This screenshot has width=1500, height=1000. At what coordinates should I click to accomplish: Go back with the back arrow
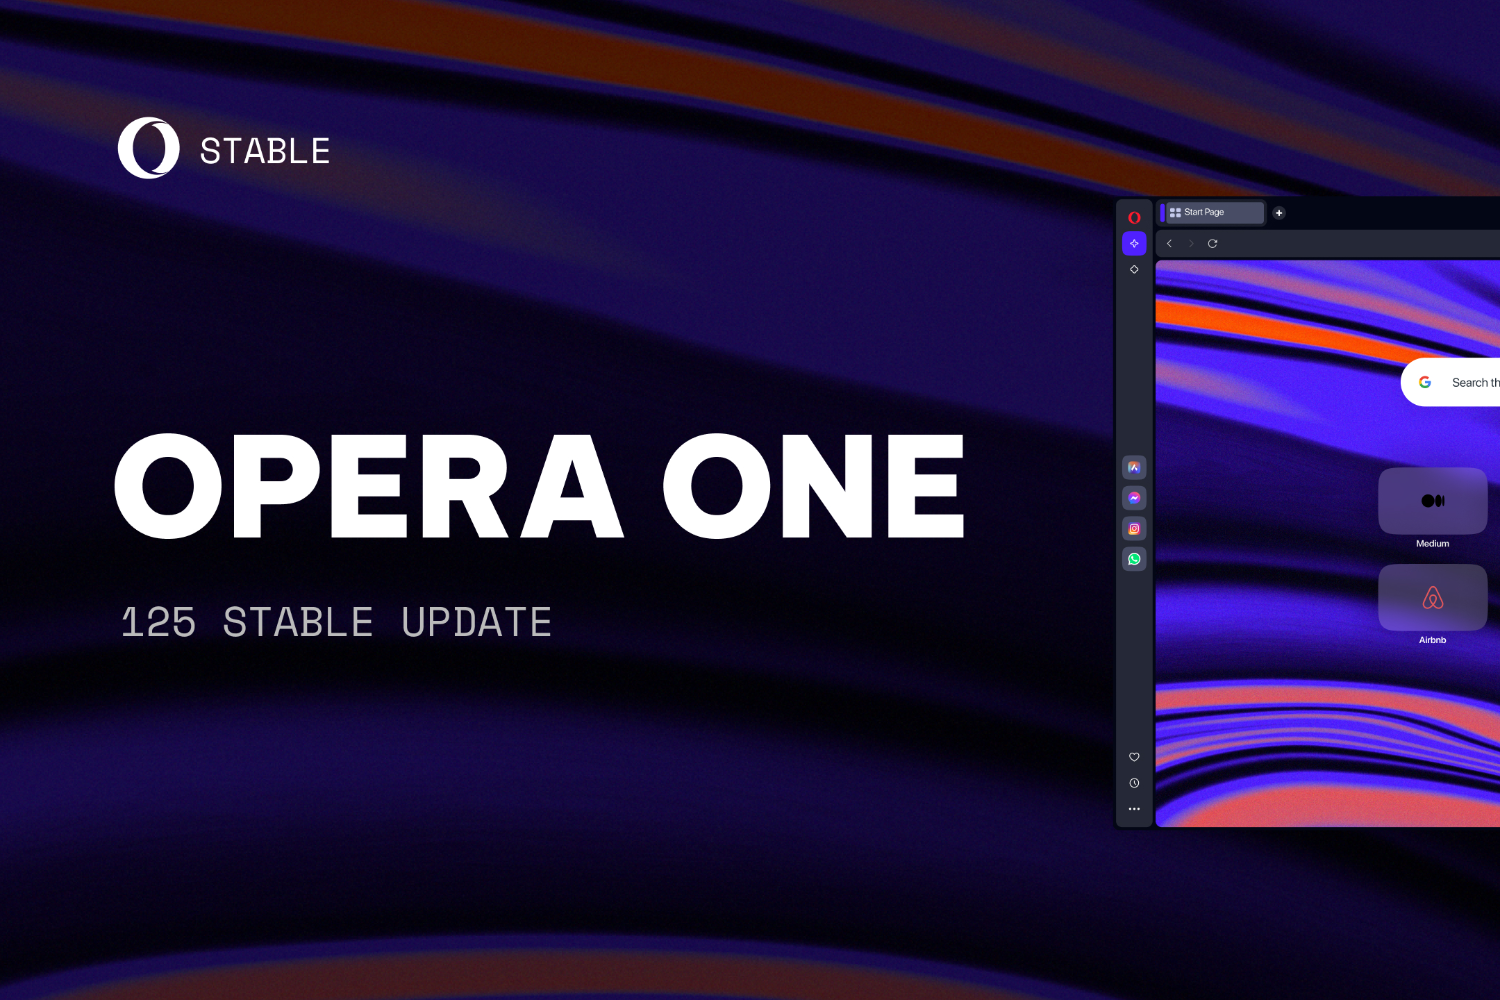1169,243
